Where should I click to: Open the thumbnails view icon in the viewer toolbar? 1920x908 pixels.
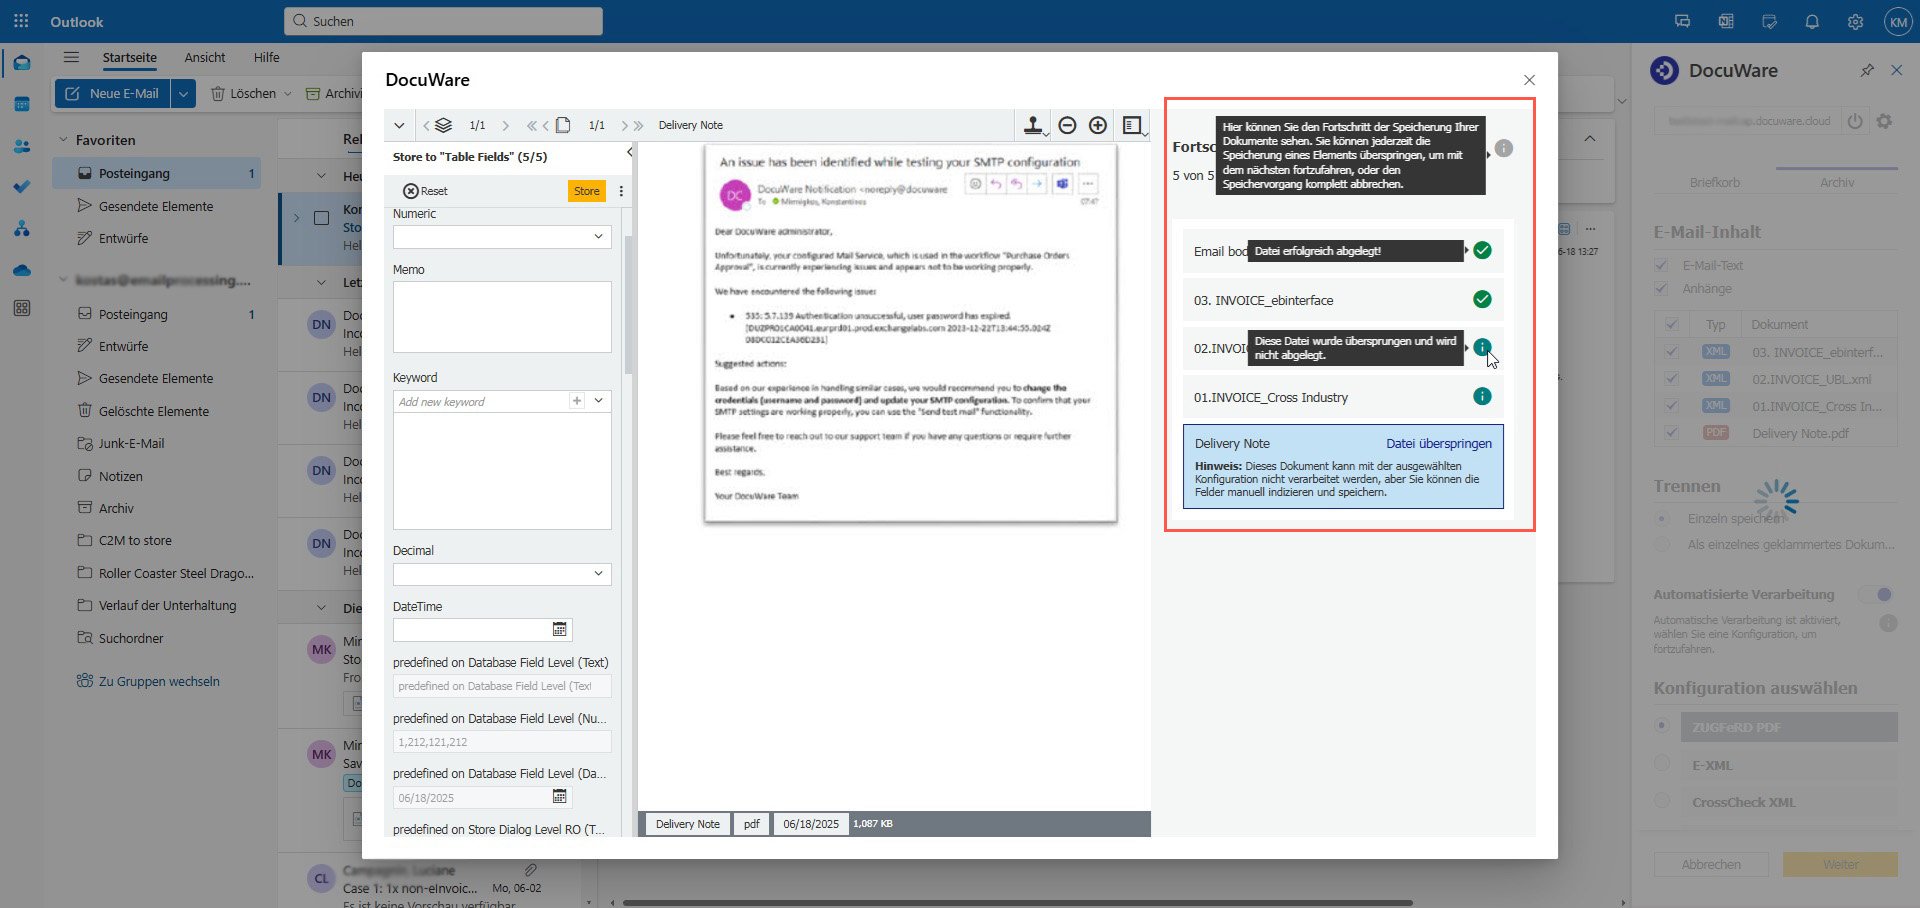[1133, 125]
